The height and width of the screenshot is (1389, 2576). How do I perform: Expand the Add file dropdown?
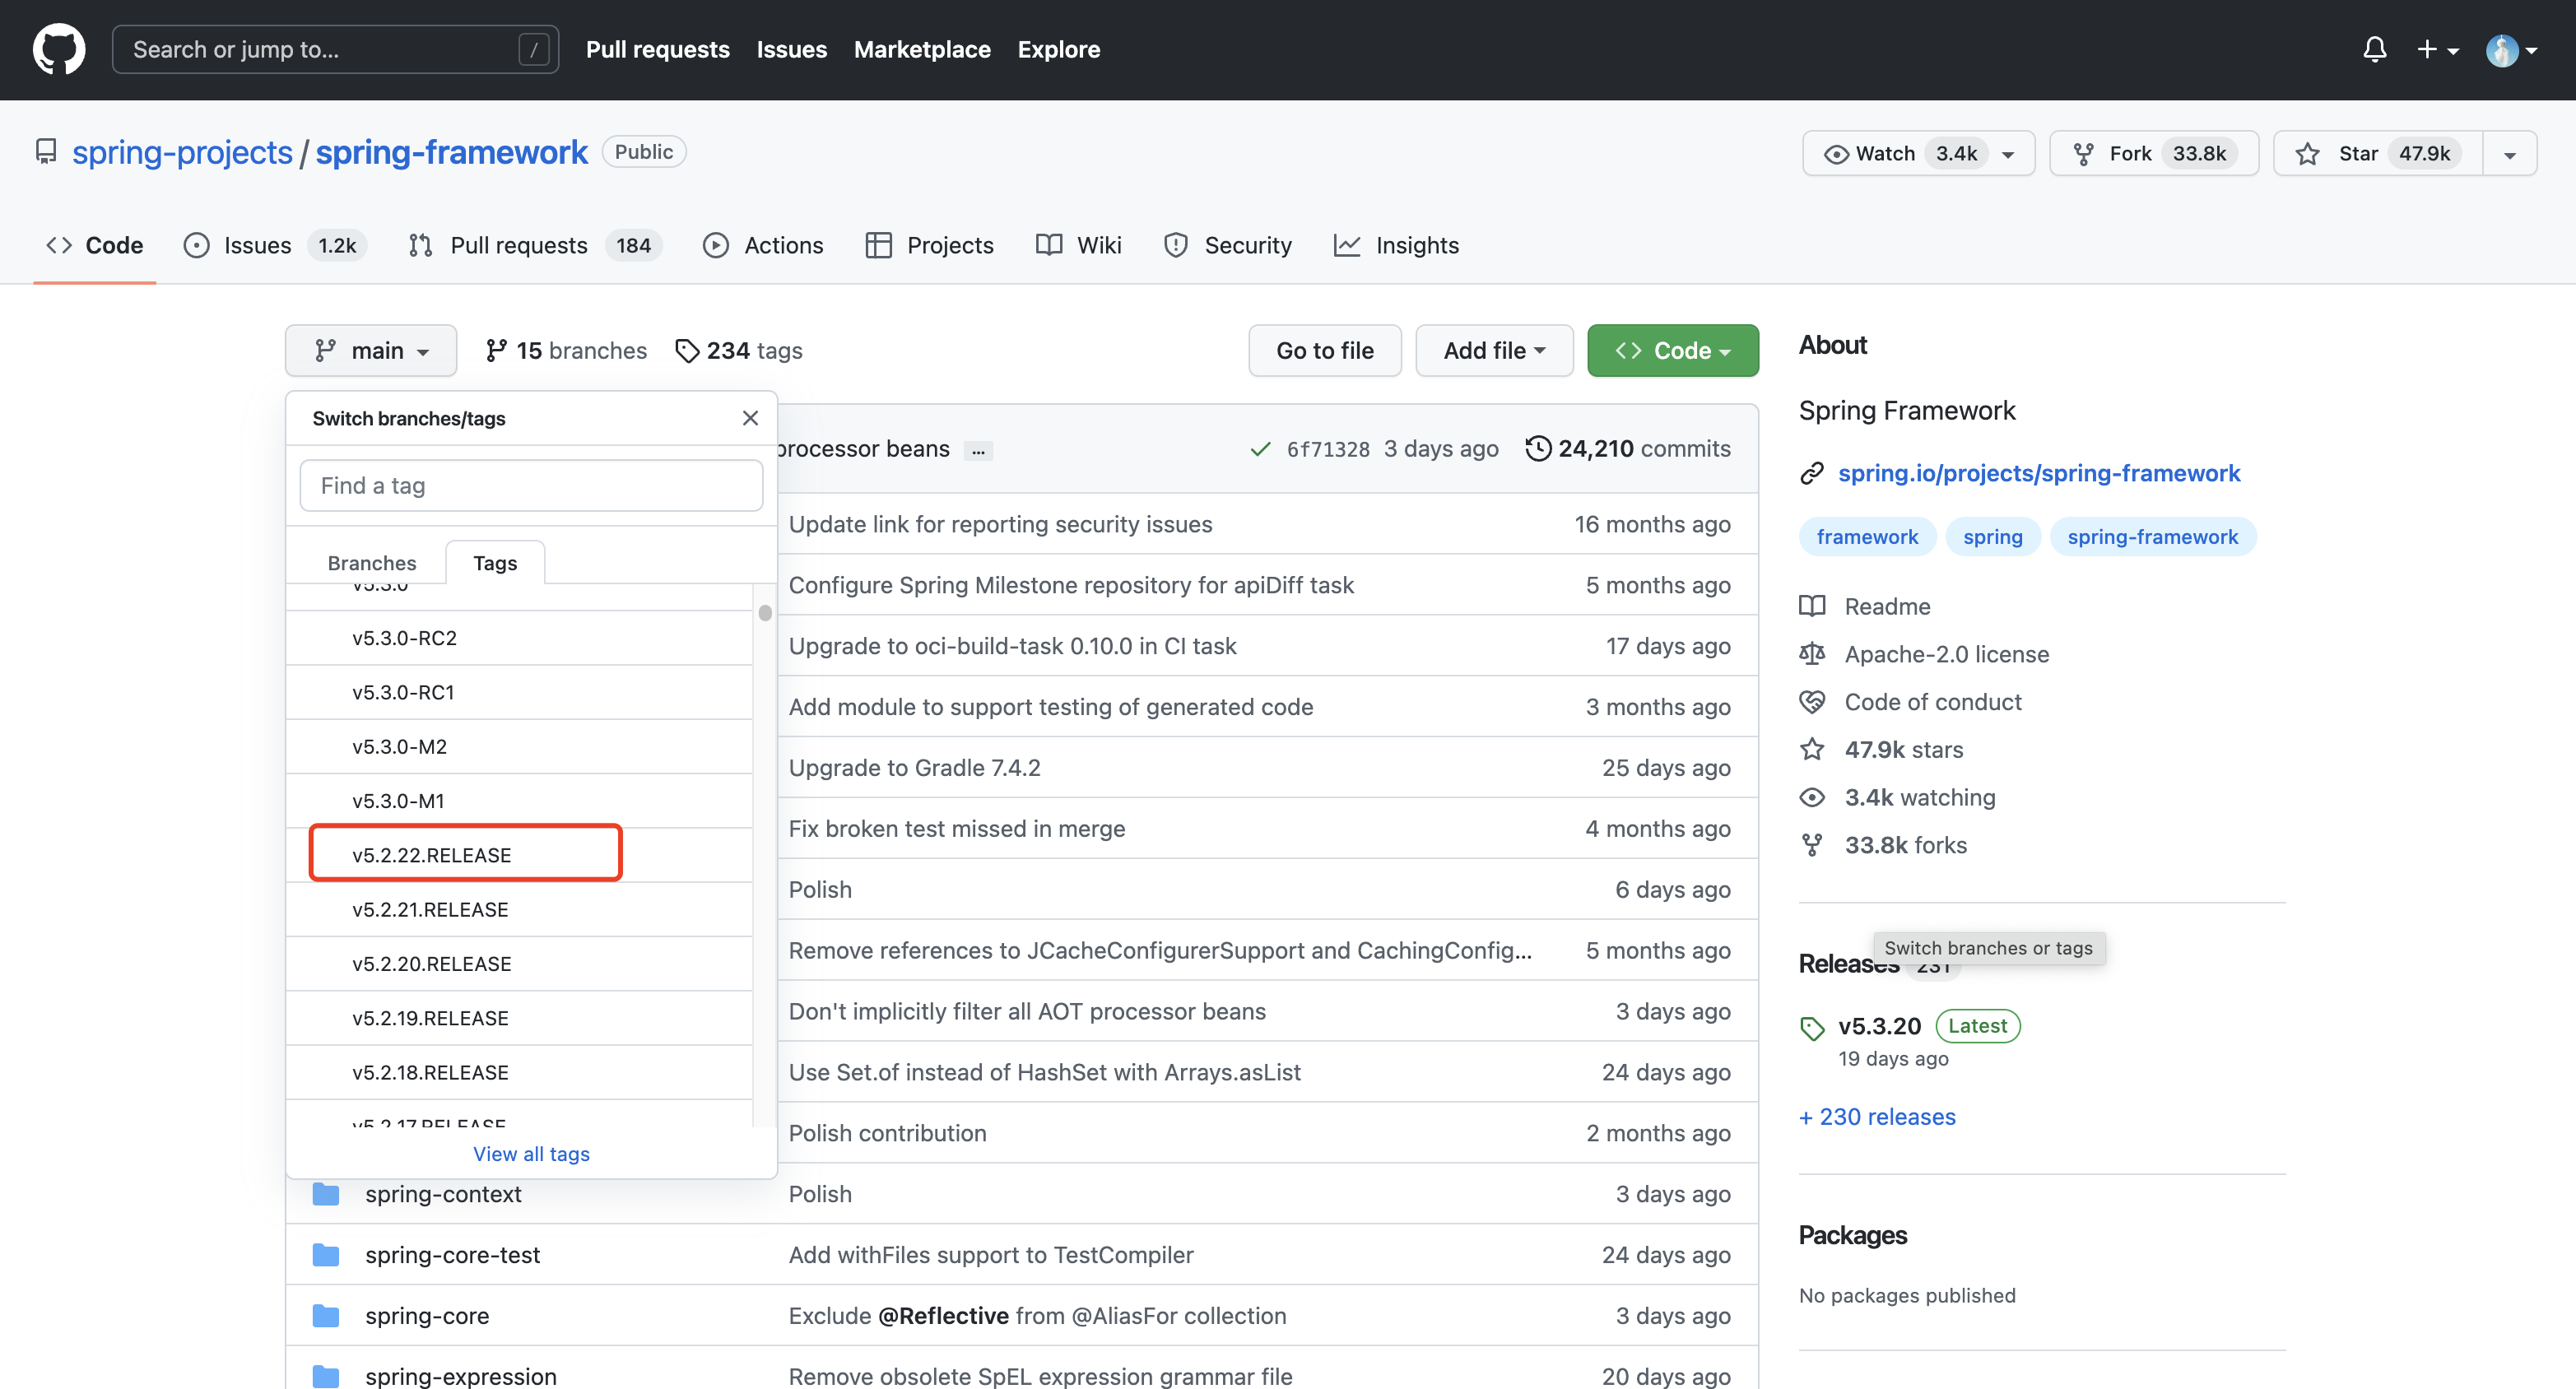tap(1494, 350)
